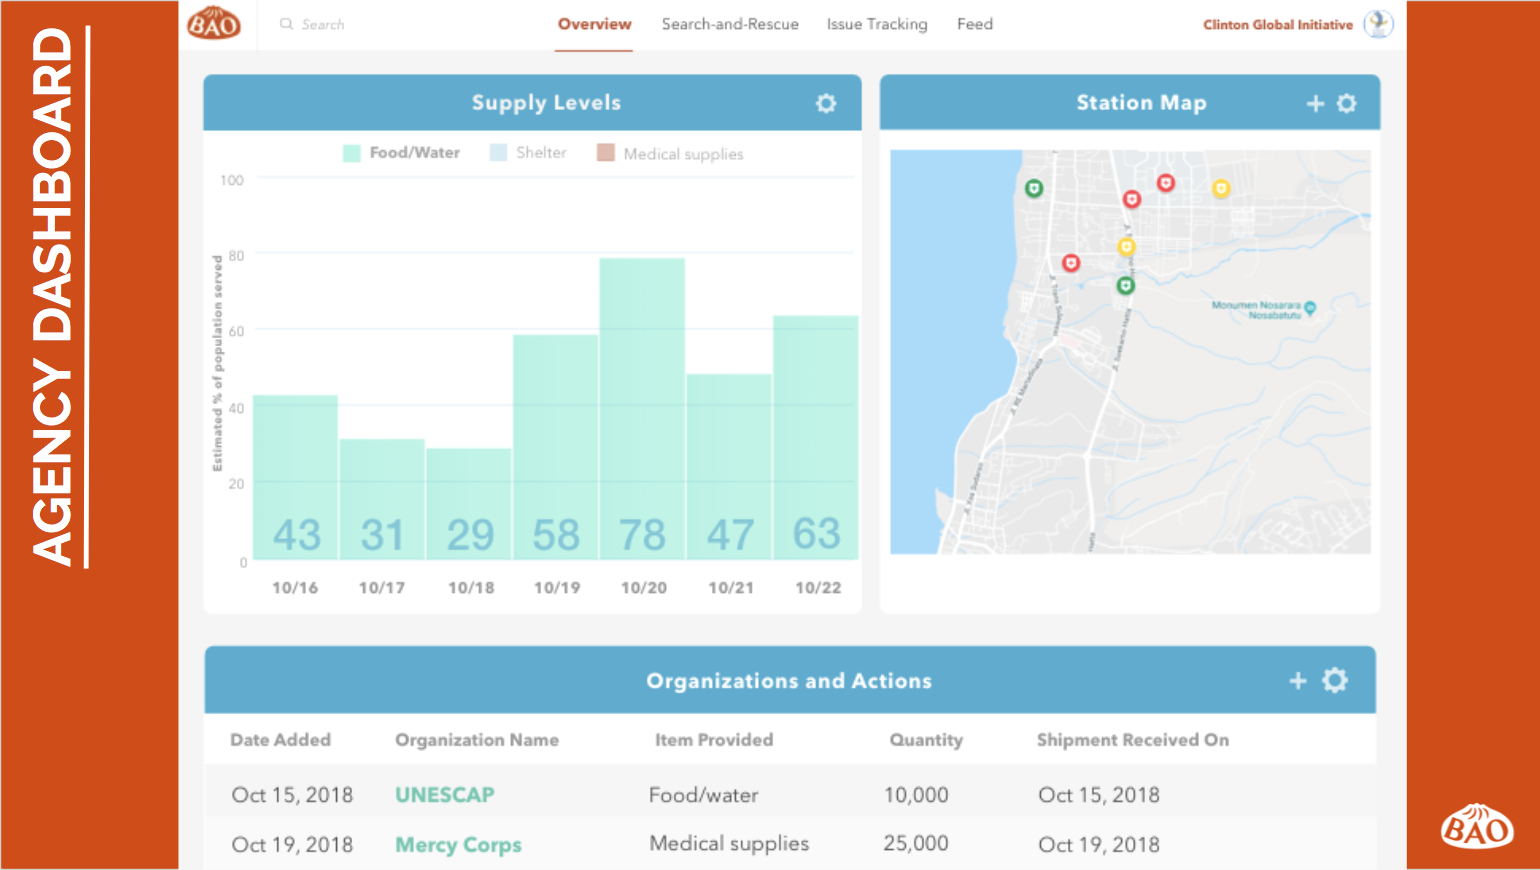This screenshot has width=1540, height=870.
Task: Click the Station Map plus icon
Action: [x=1315, y=103]
